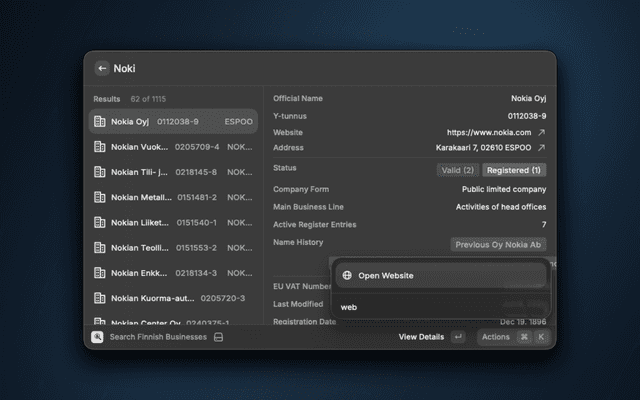This screenshot has width=640, height=400.
Task: Select the Nokian Enkk... 0218134-3 result
Action: (173, 273)
